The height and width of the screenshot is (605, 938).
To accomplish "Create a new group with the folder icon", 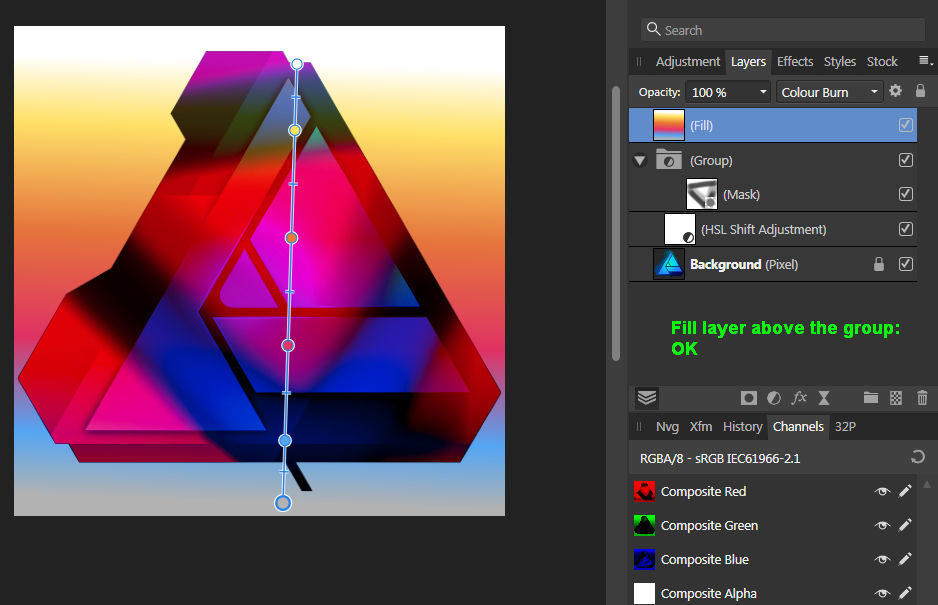I will point(871,397).
